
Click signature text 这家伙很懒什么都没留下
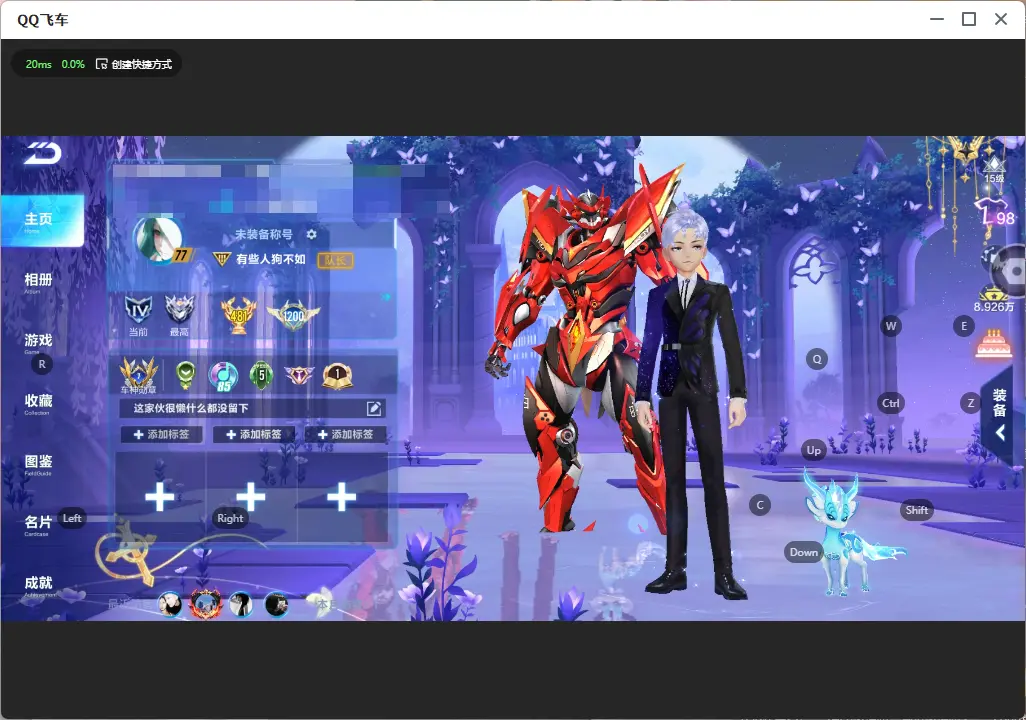[x=191, y=408]
